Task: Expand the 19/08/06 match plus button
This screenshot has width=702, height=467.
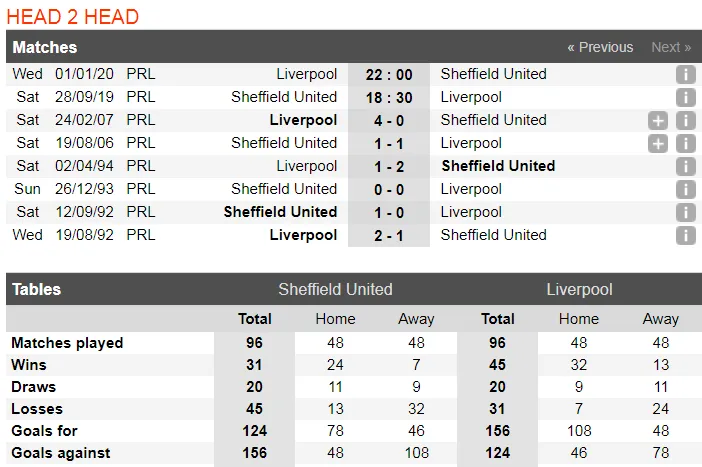Action: pyautogui.click(x=657, y=144)
